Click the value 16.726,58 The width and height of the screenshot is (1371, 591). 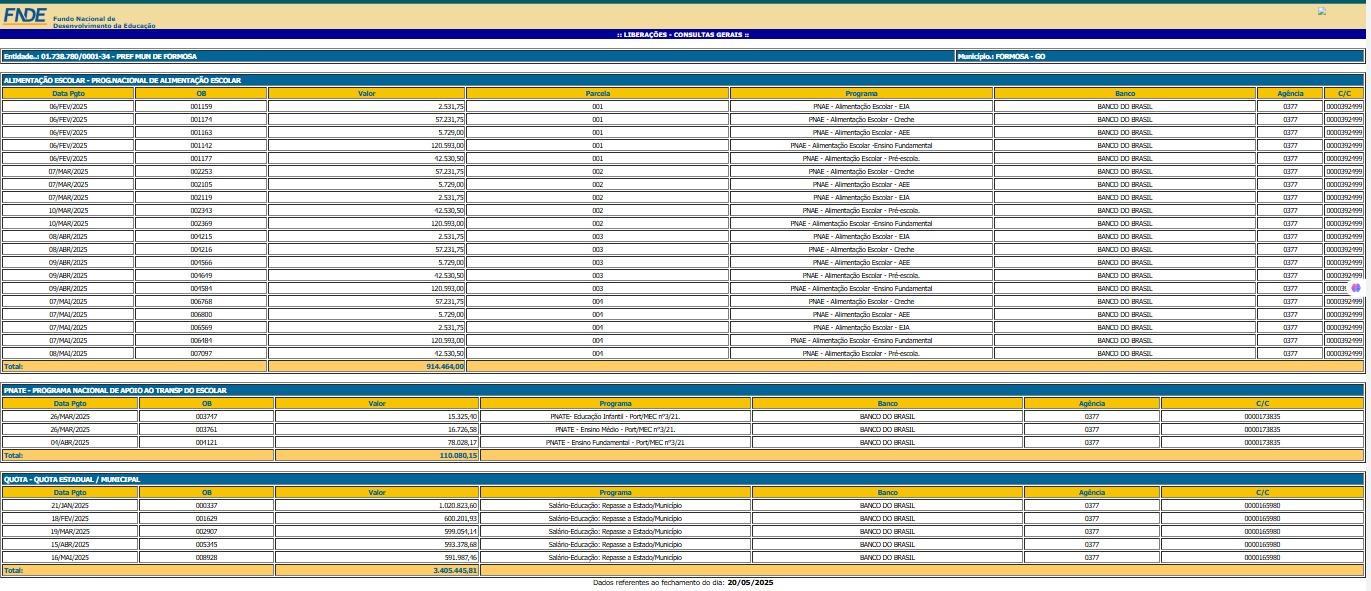[x=462, y=429]
